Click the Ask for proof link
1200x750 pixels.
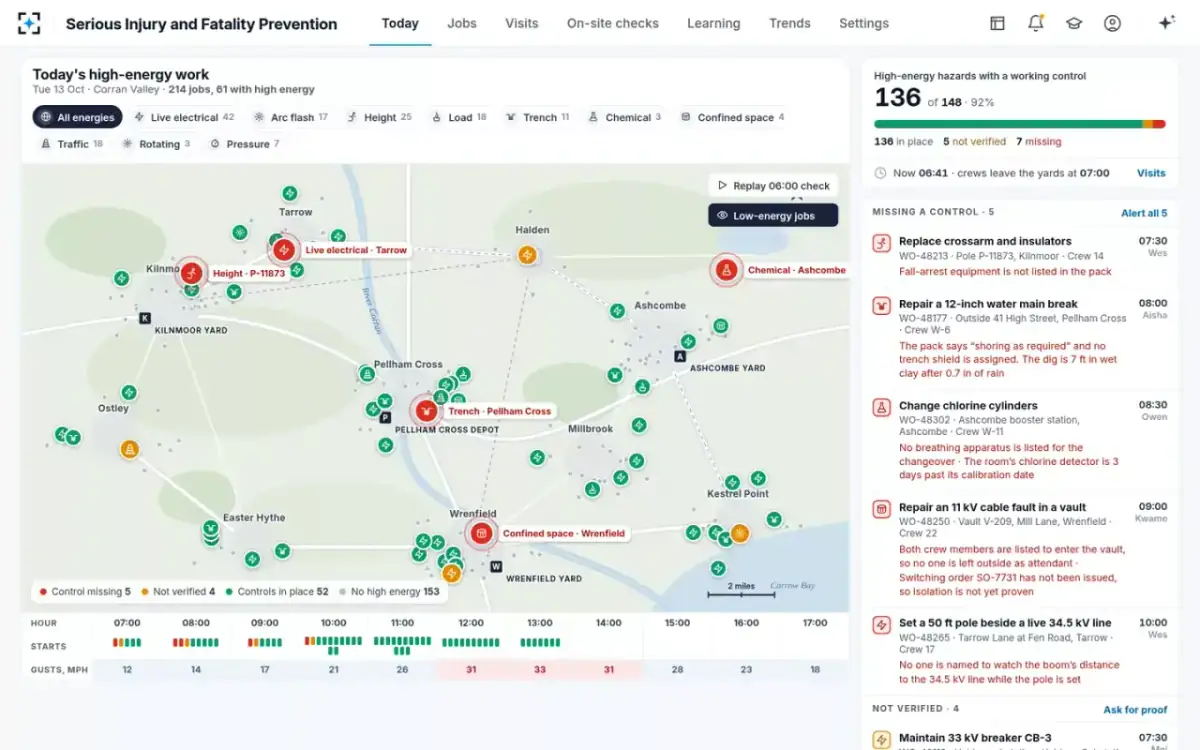[x=1135, y=710]
